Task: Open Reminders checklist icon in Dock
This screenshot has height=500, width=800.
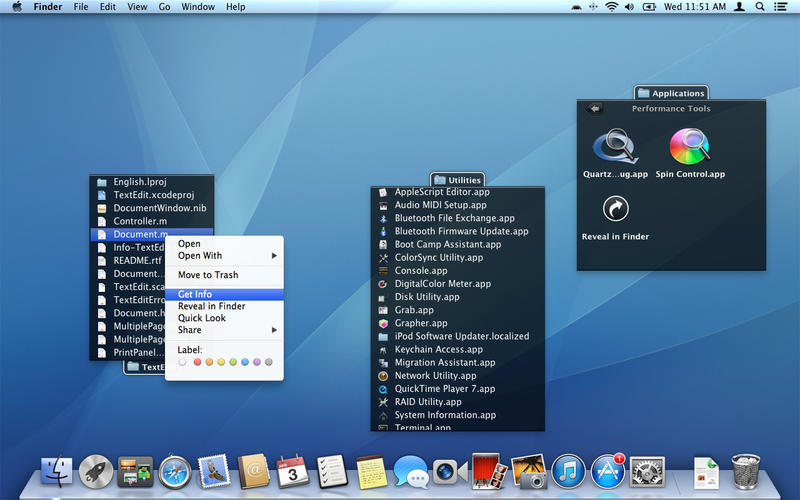Action: pos(332,471)
